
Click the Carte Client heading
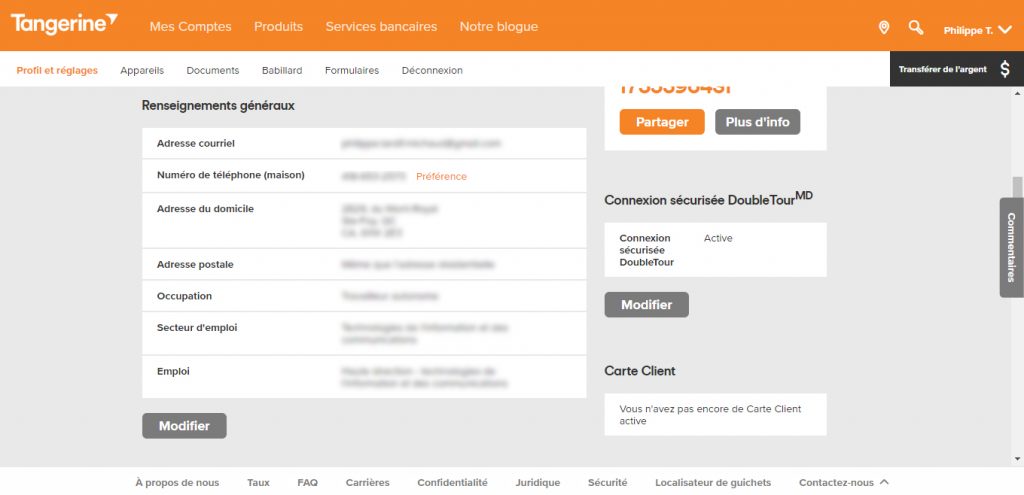point(640,371)
